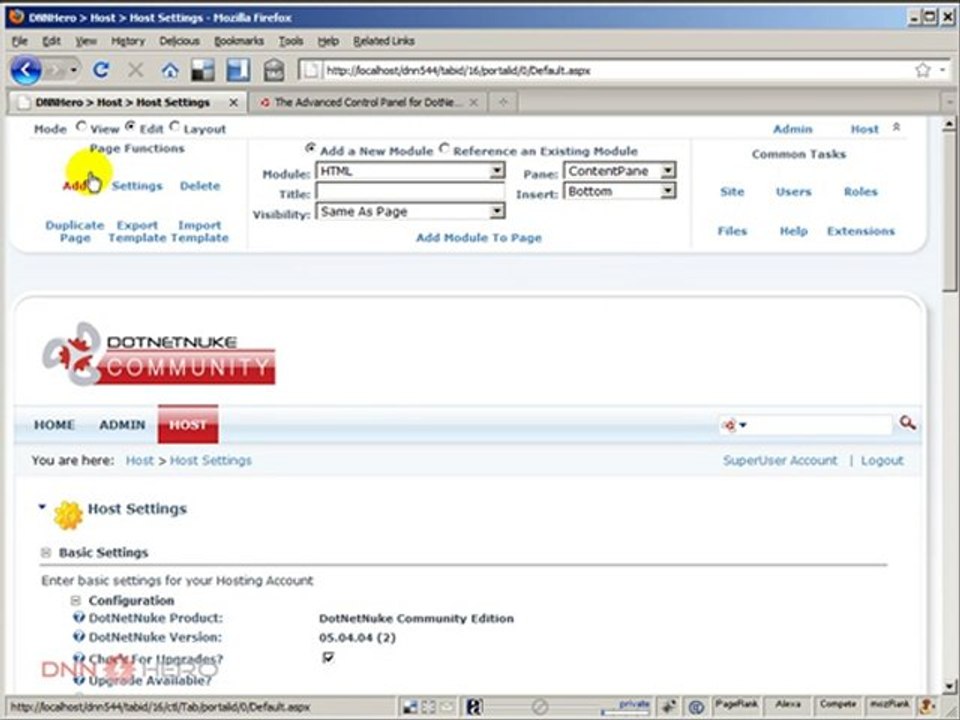Viewport: 960px width, 720px height.
Task: Open the blue bookmarks sidebar toolbar icon
Action: coord(238,70)
